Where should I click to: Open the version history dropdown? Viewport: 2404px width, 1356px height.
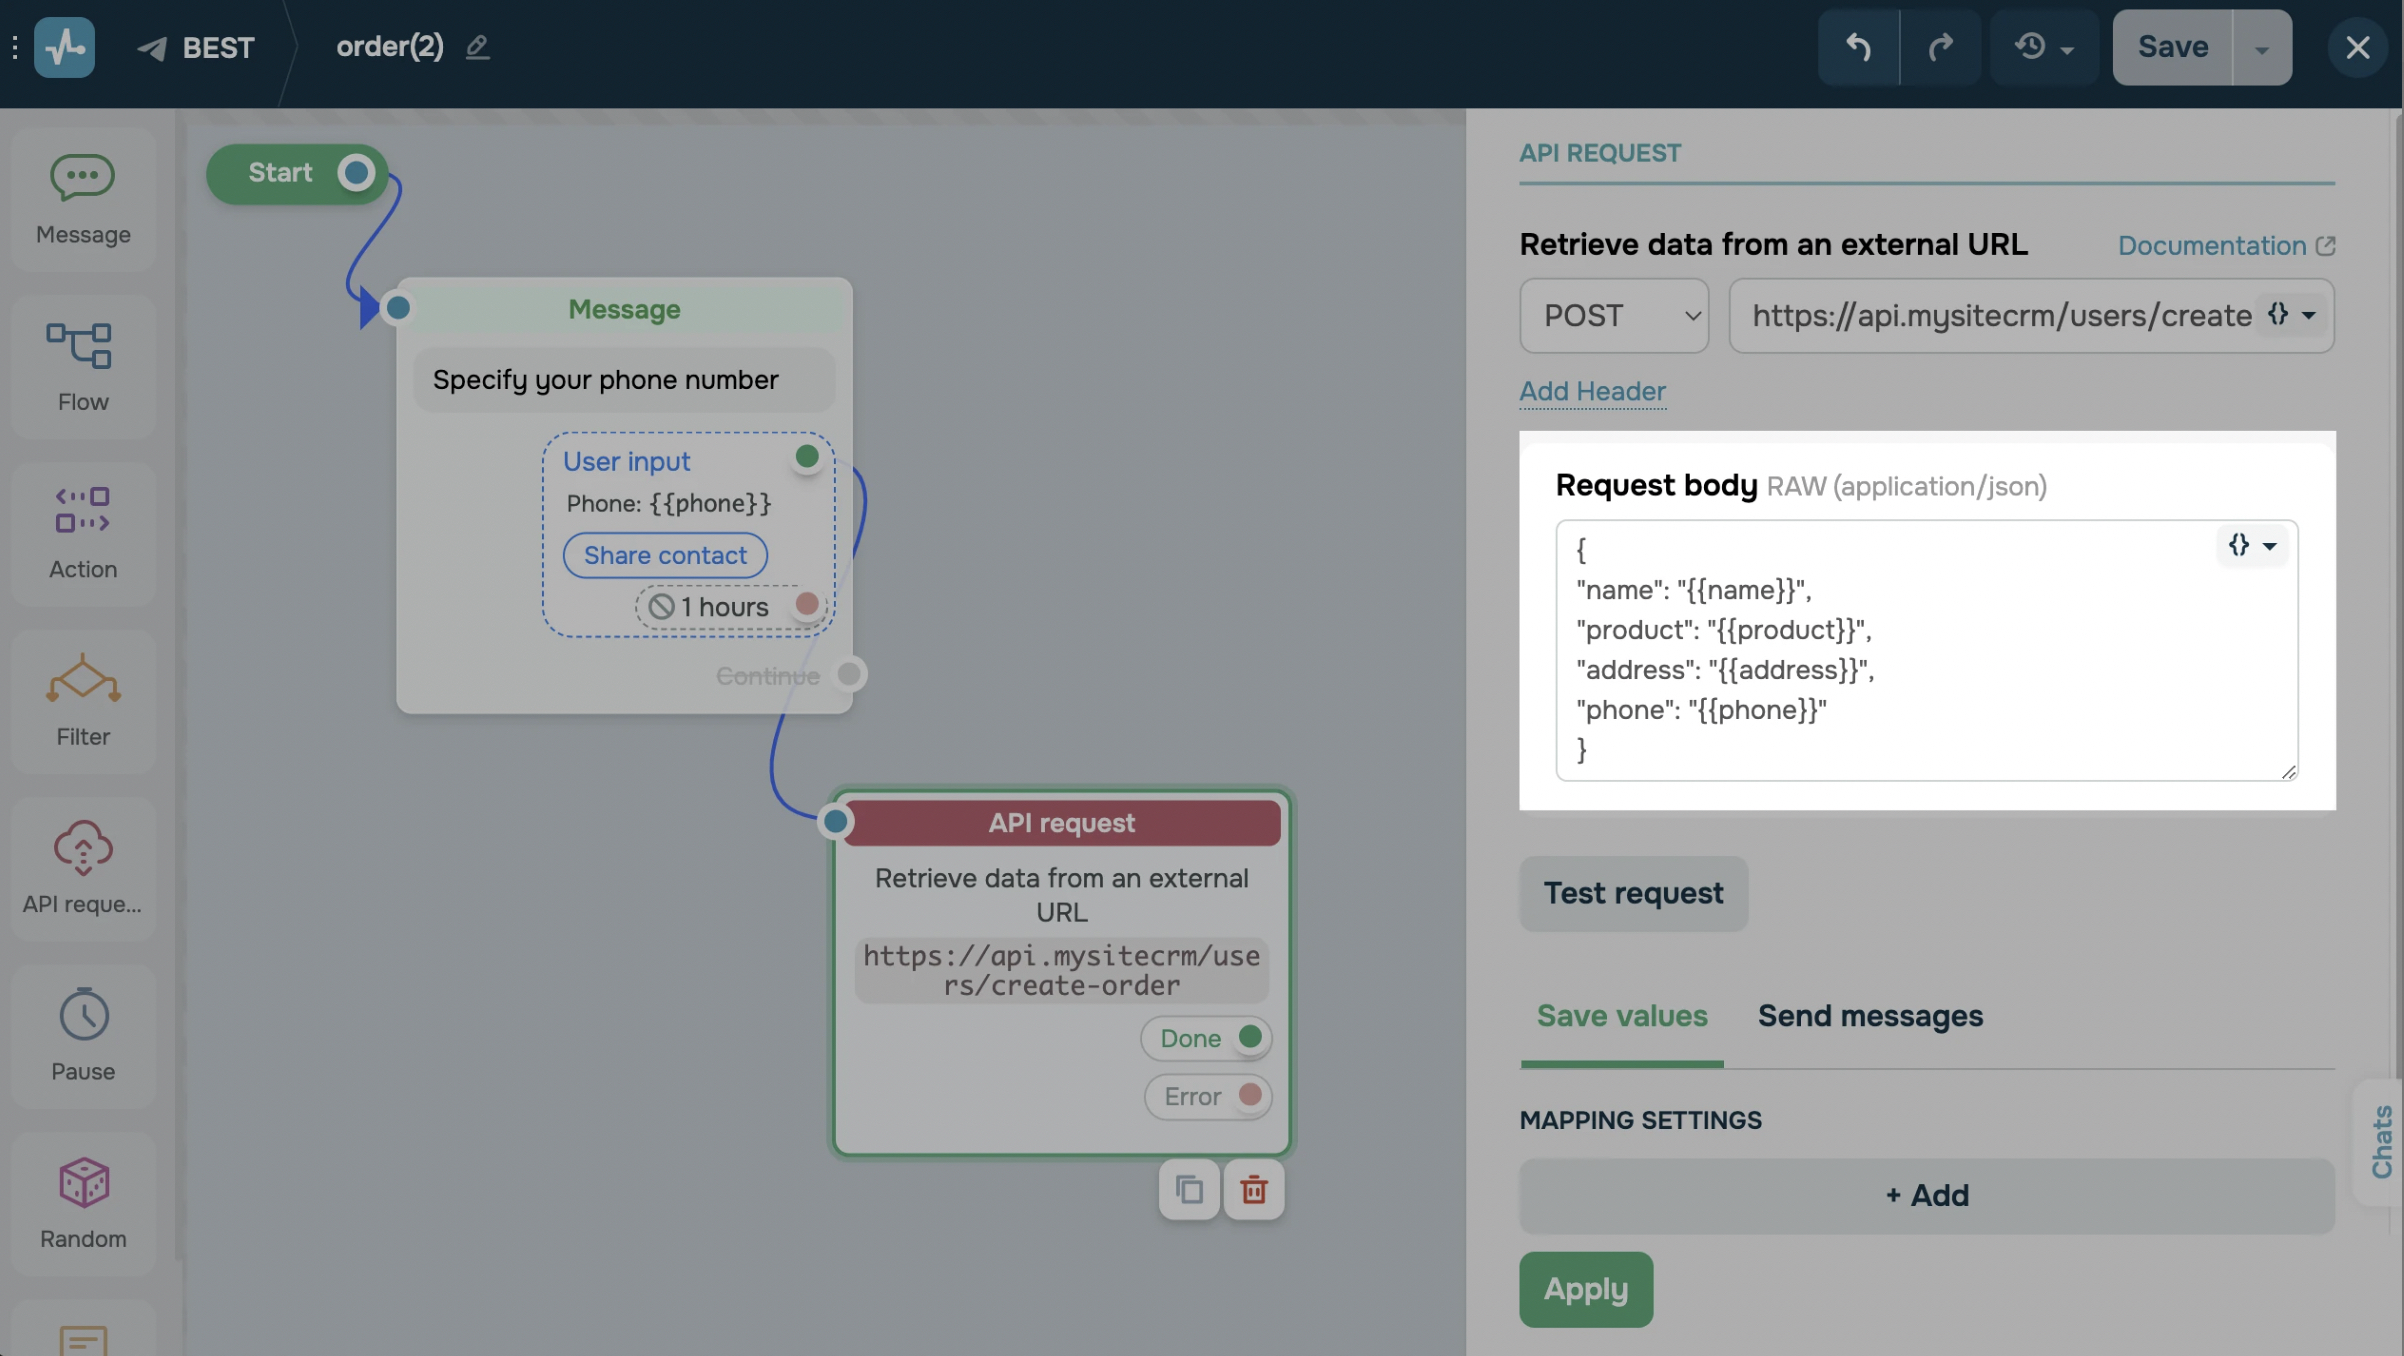2043,47
